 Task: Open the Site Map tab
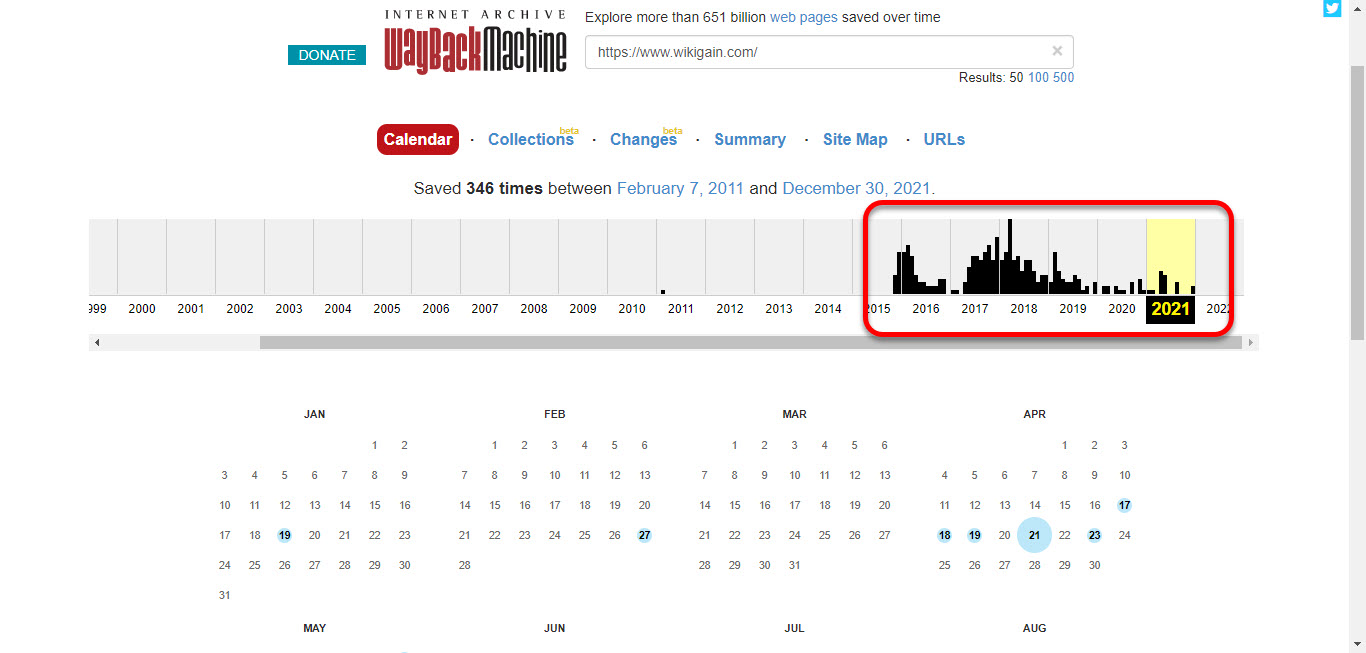tap(855, 140)
